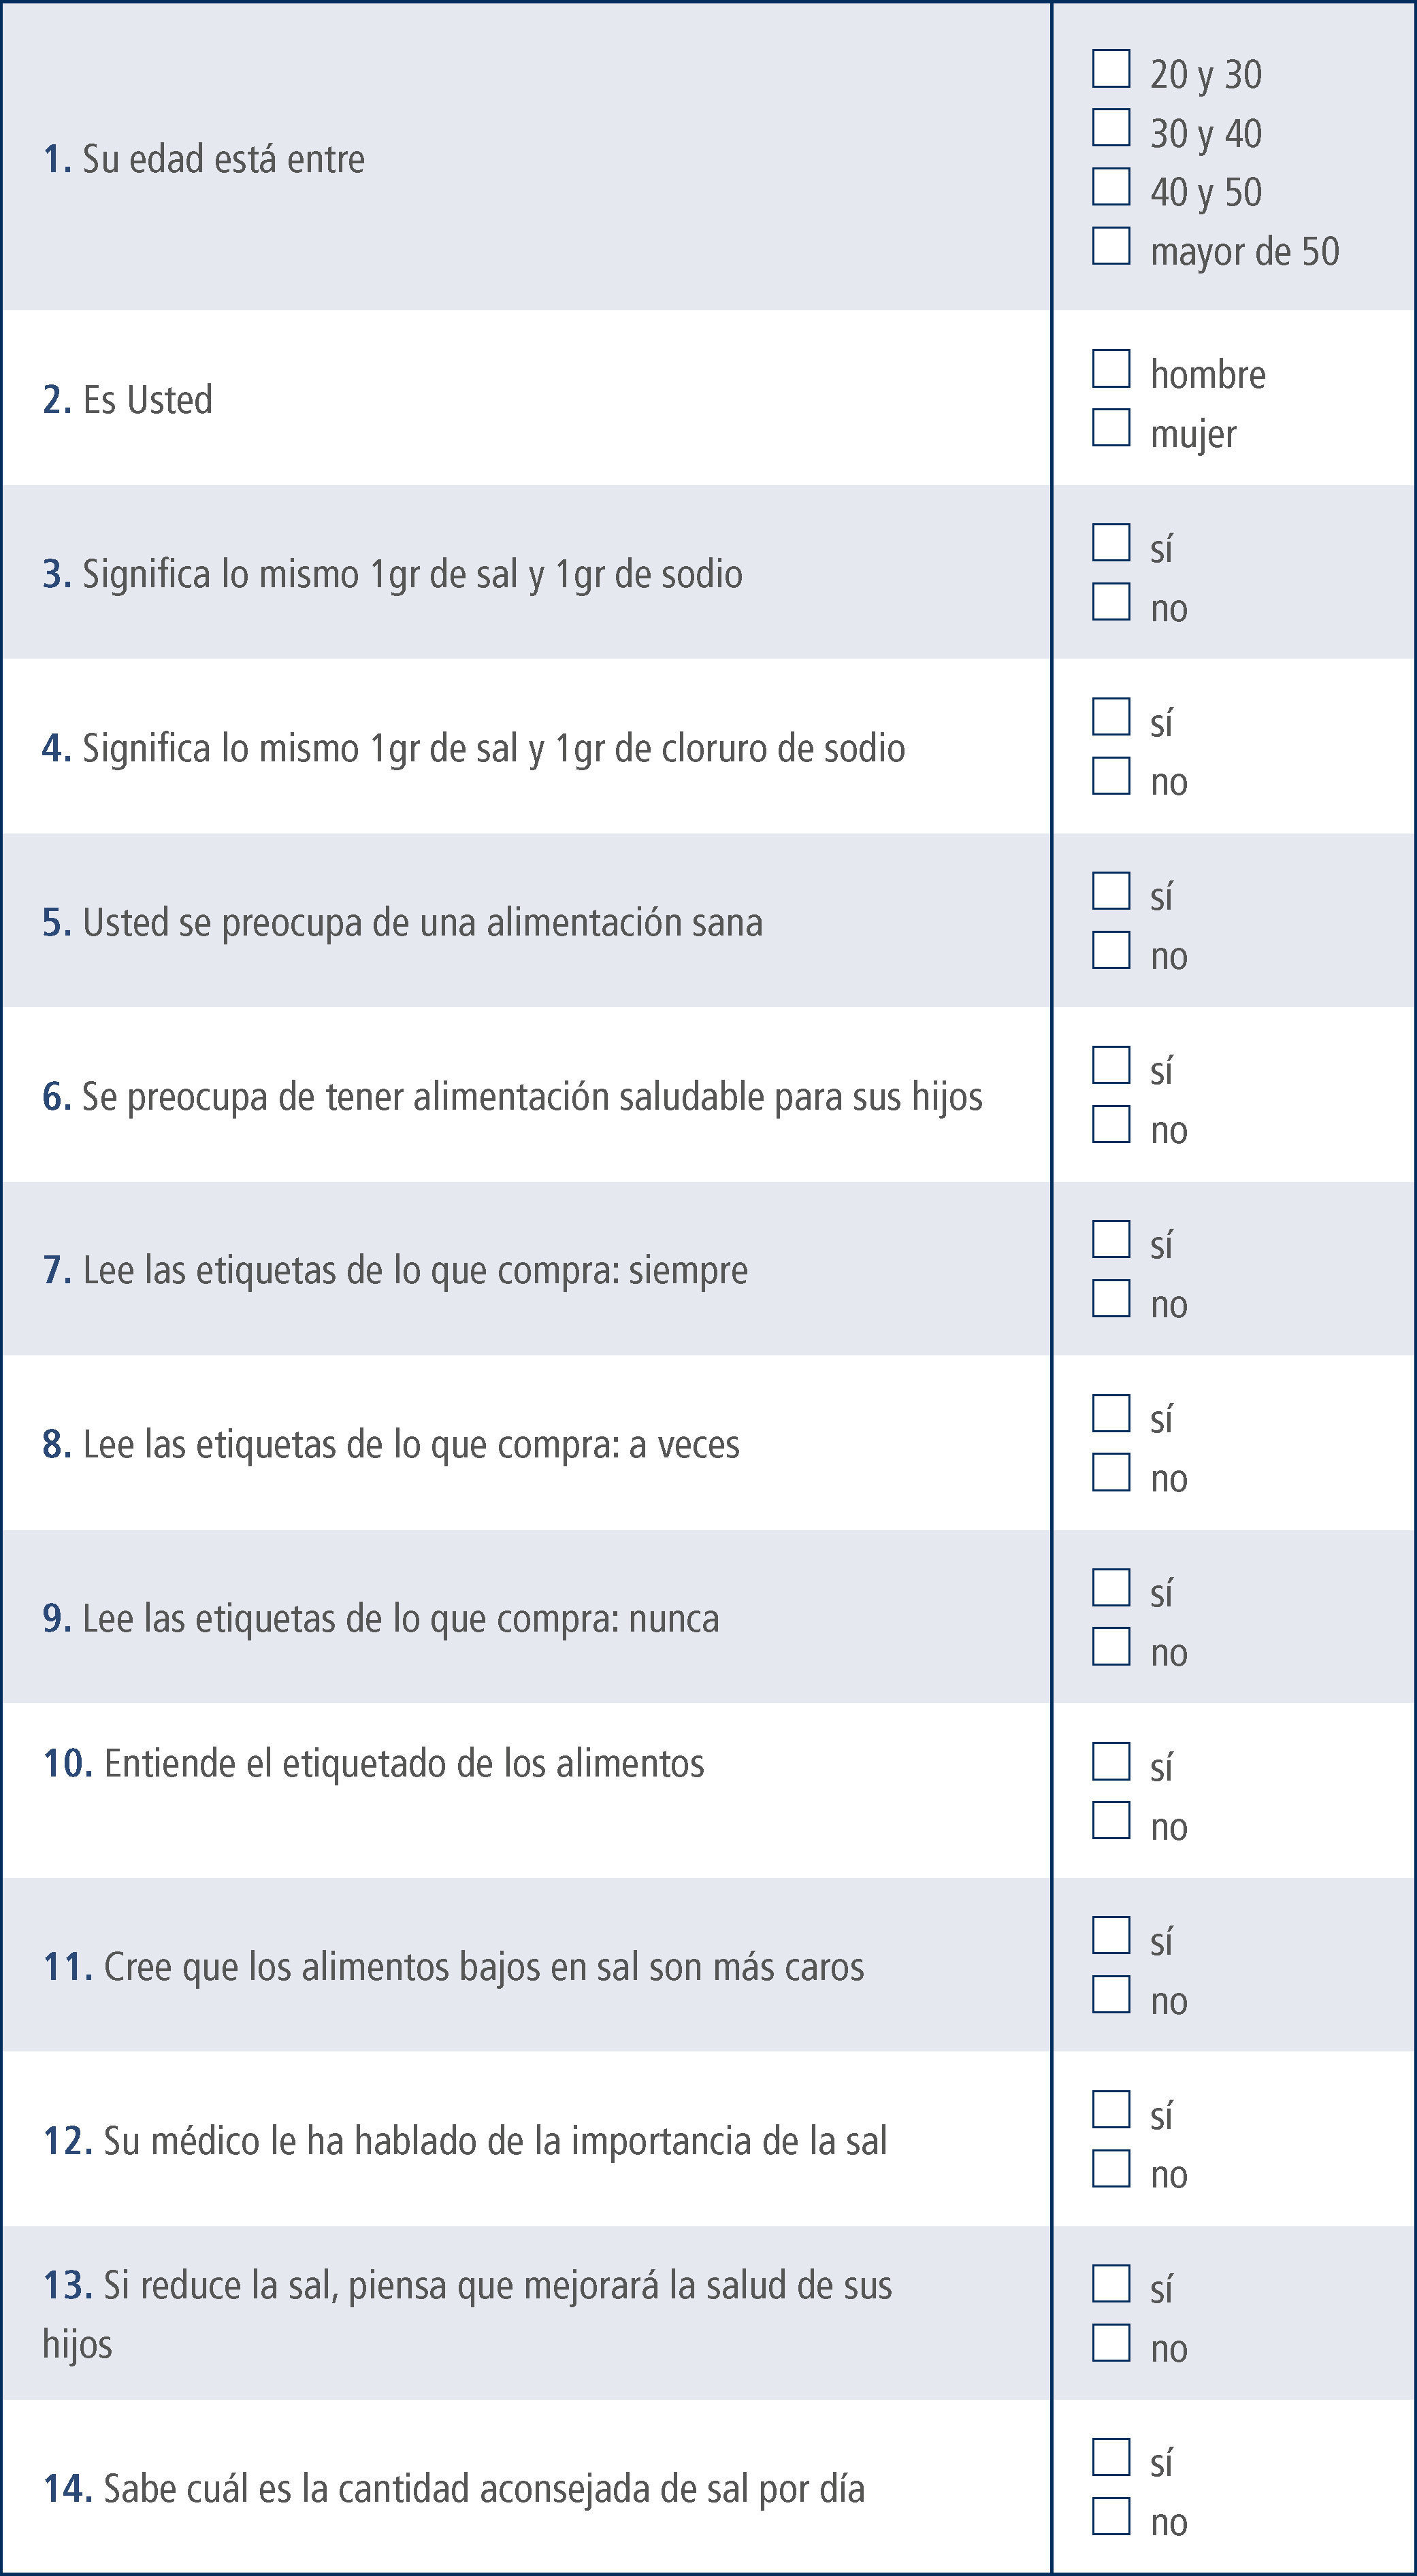
Task: Mark 'sí' for alimentación sana question
Action: coord(1111,891)
